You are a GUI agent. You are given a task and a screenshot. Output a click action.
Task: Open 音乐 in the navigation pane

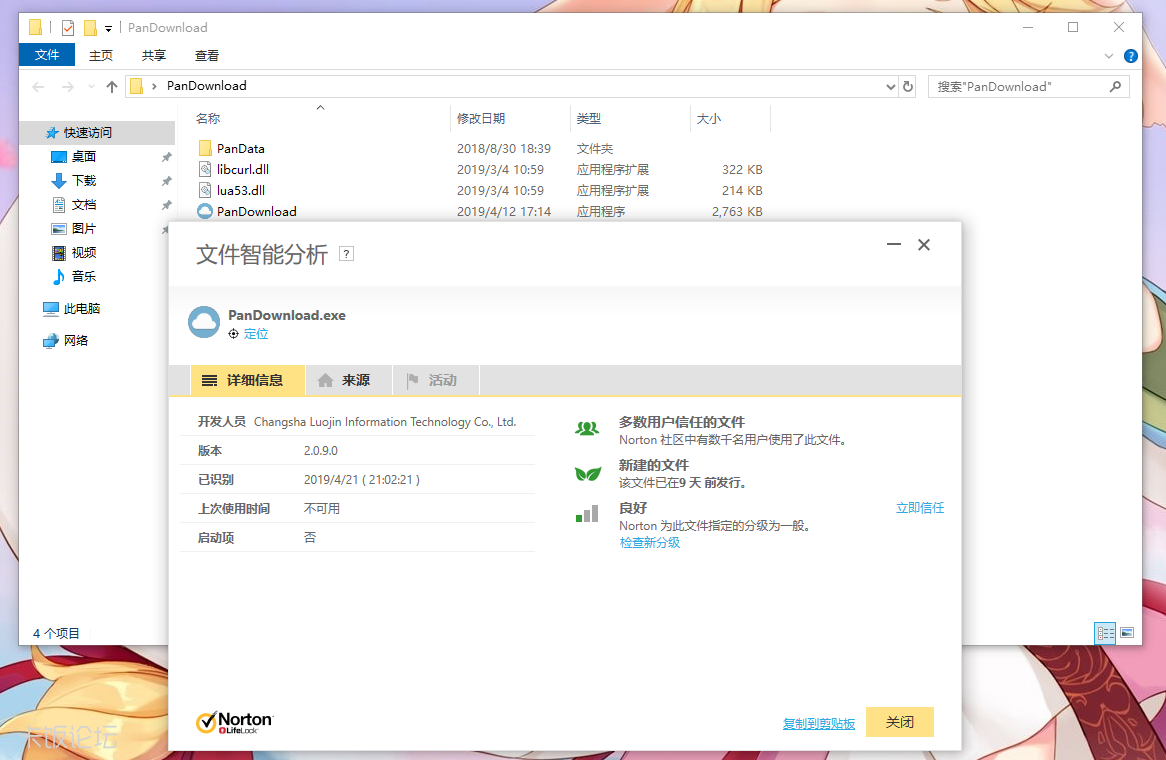click(x=83, y=277)
